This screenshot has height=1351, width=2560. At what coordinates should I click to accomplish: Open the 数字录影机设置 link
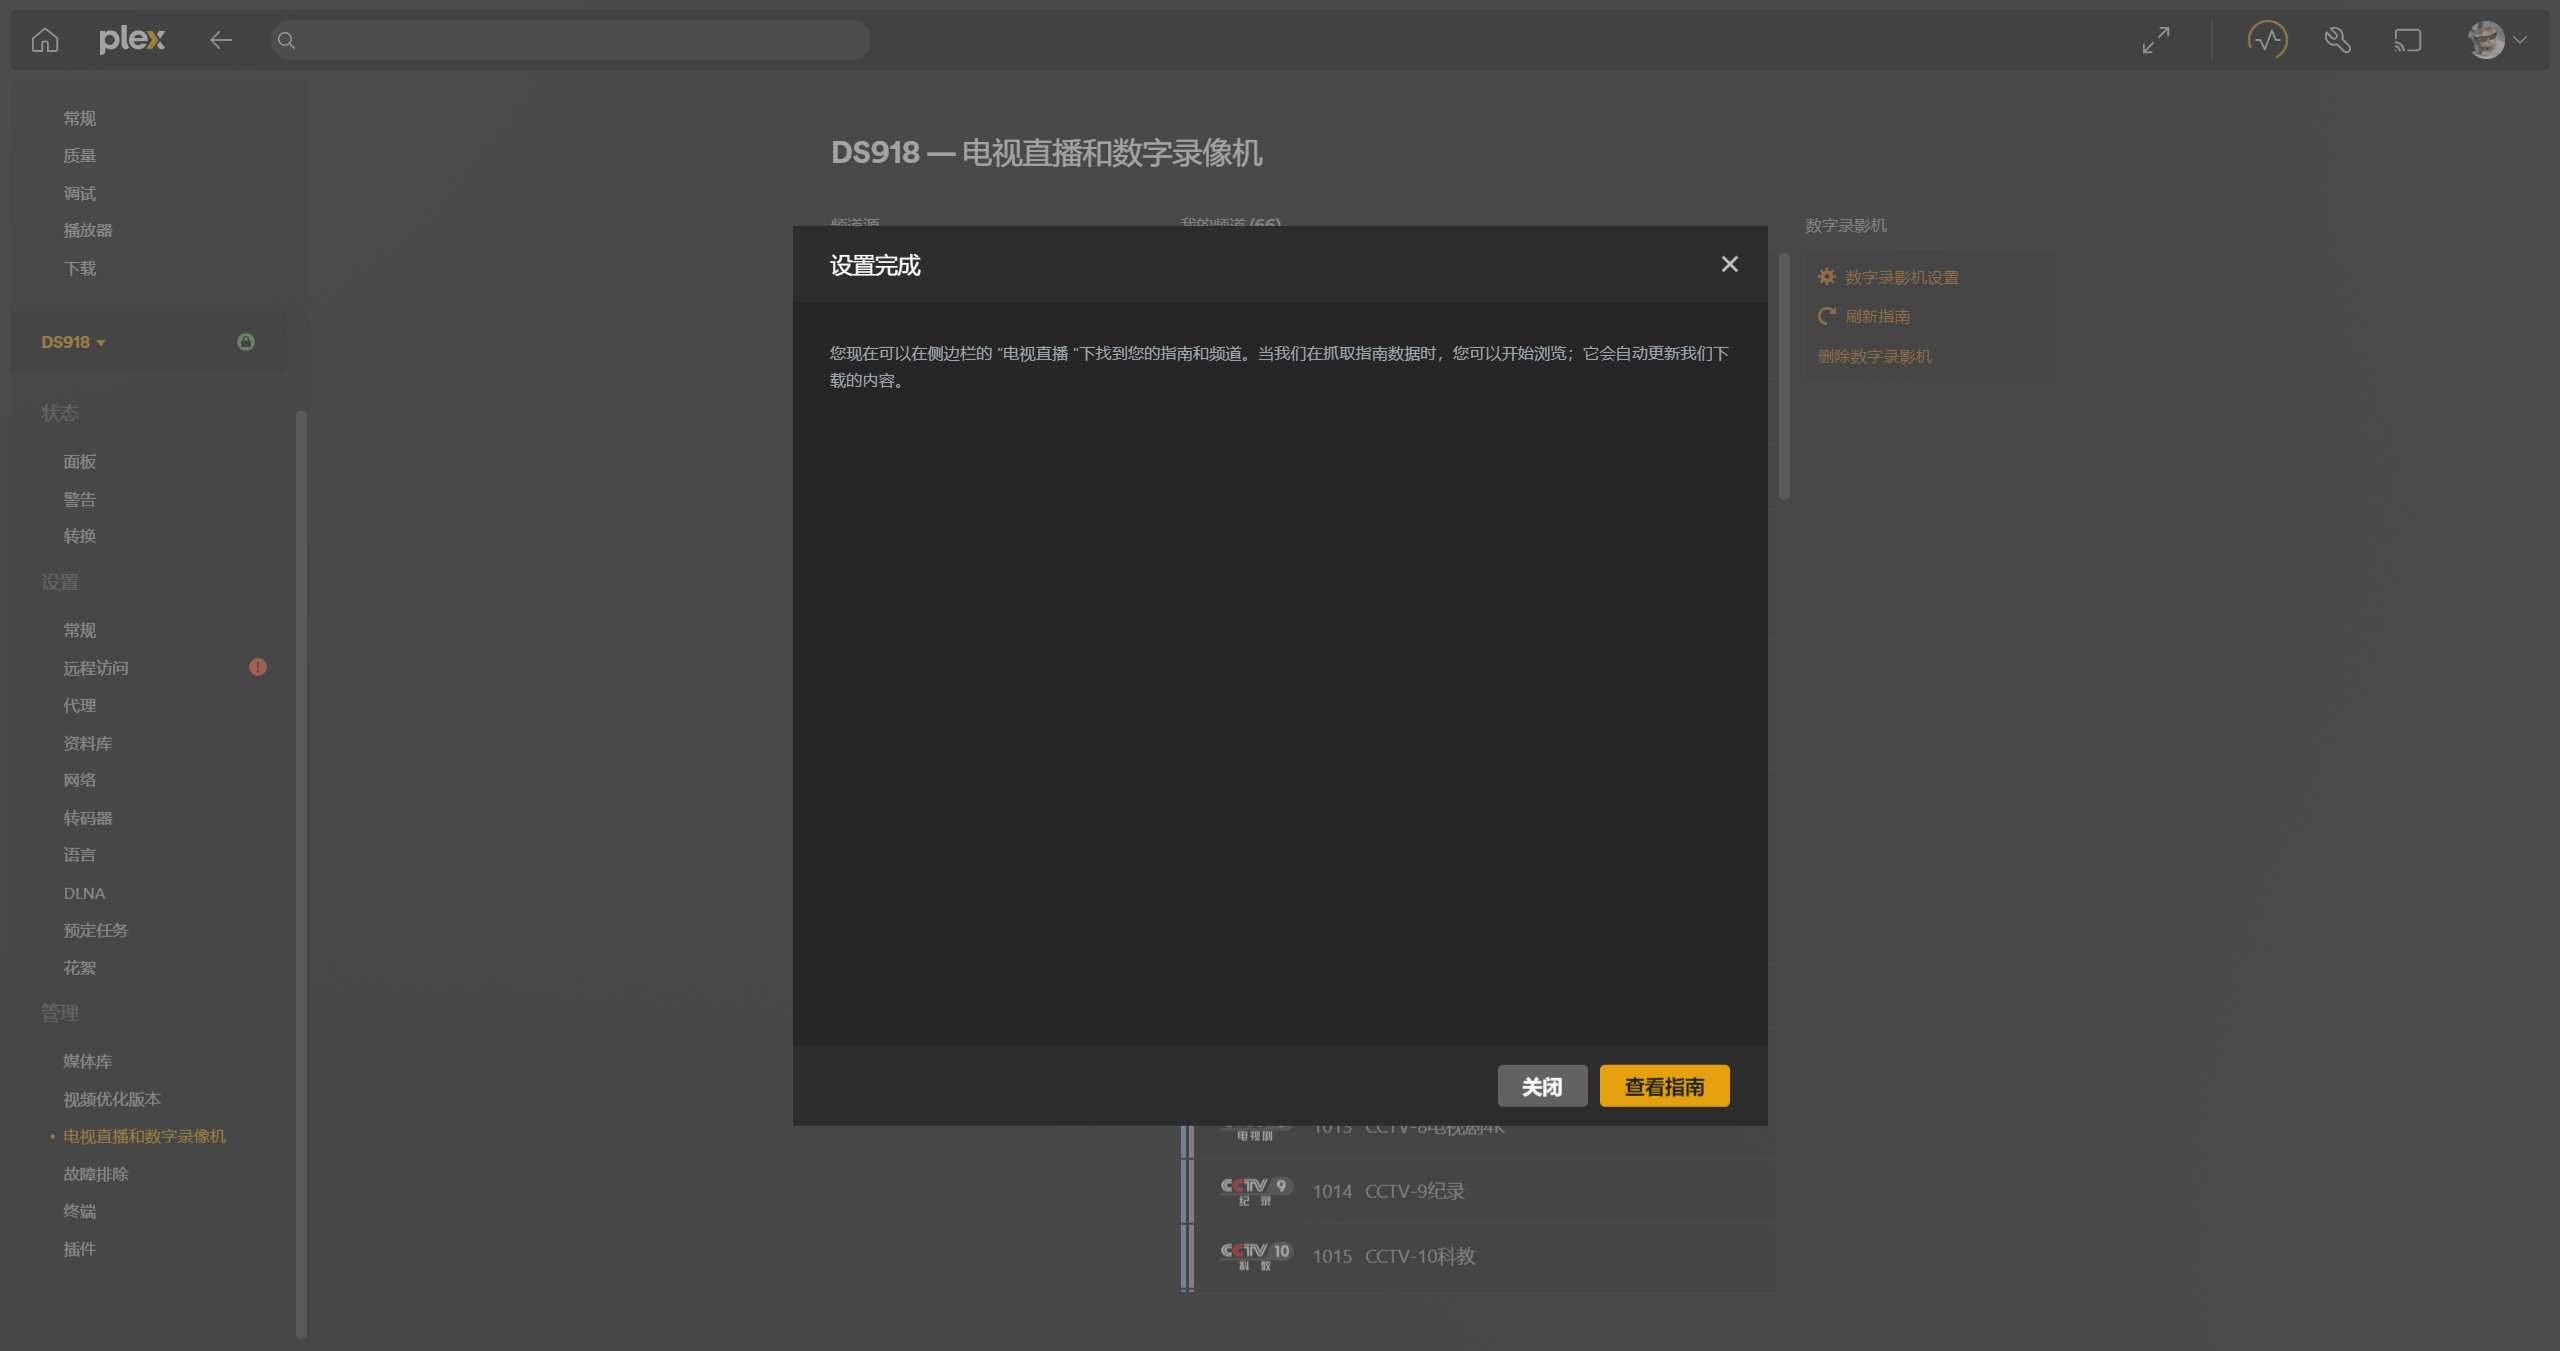coord(1901,277)
